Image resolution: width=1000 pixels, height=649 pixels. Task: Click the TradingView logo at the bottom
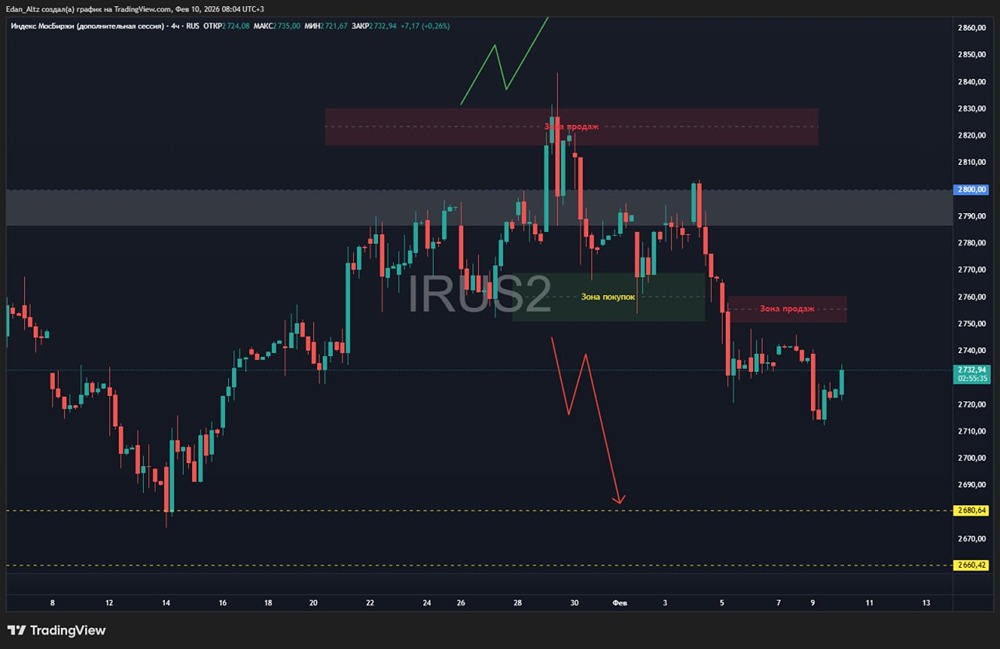56,631
